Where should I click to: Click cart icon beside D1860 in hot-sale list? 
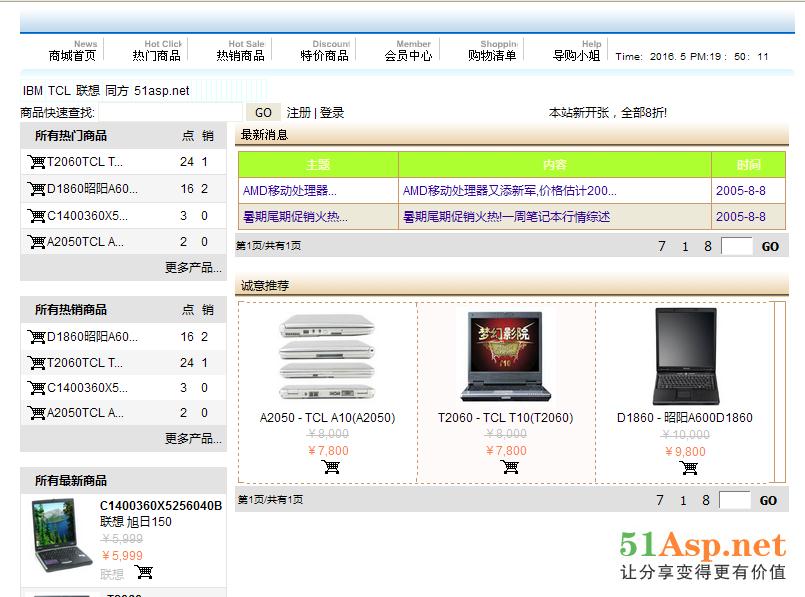(x=36, y=337)
